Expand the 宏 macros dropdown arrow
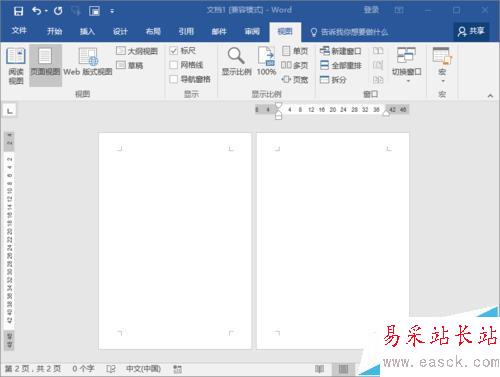The height and width of the screenshot is (377, 500). (443, 81)
